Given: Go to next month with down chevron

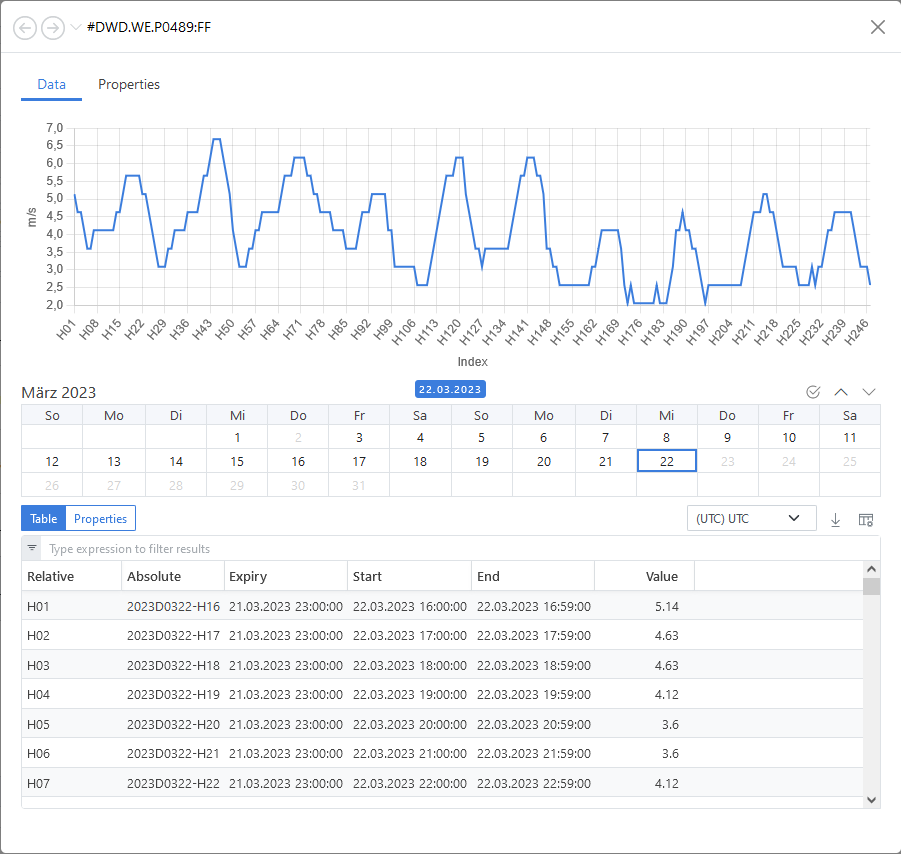Looking at the screenshot, I should tap(869, 392).
